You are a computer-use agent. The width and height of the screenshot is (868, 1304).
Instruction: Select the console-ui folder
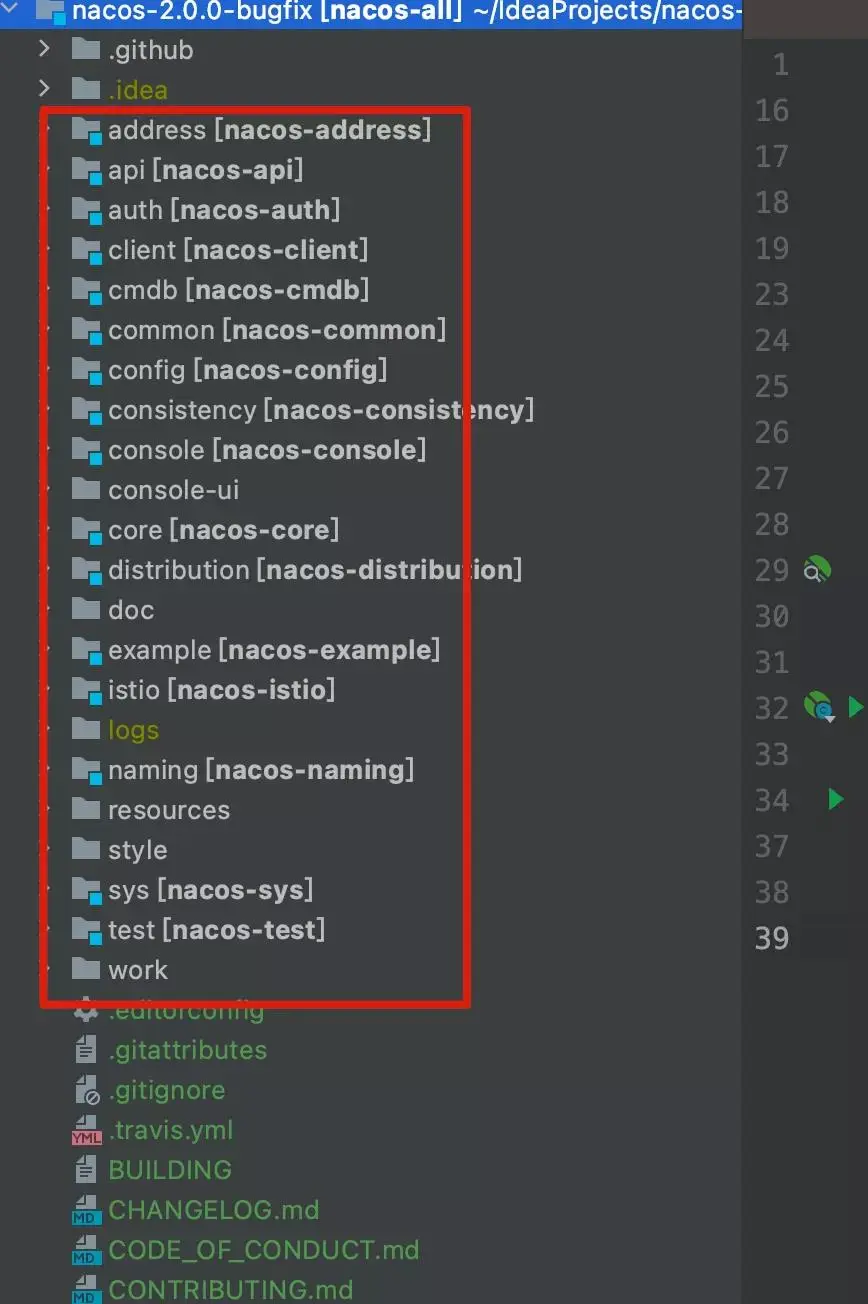pyautogui.click(x=173, y=490)
